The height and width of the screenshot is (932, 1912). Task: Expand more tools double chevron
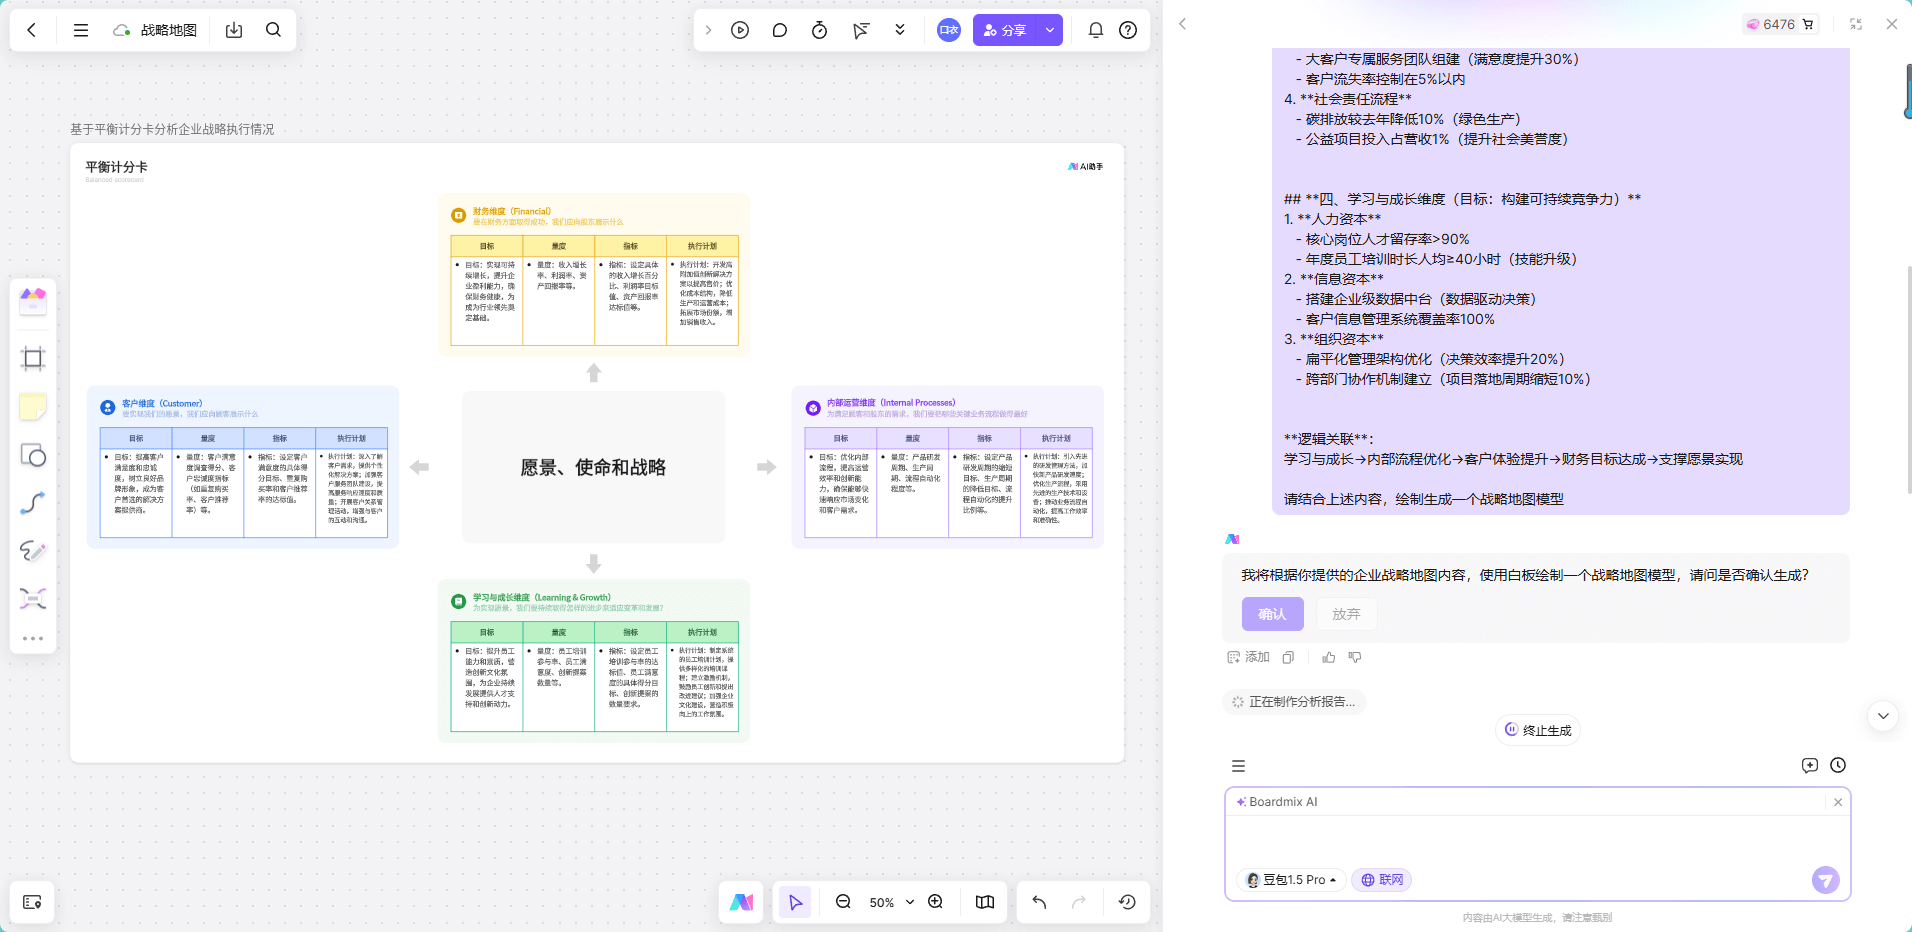pyautogui.click(x=900, y=30)
